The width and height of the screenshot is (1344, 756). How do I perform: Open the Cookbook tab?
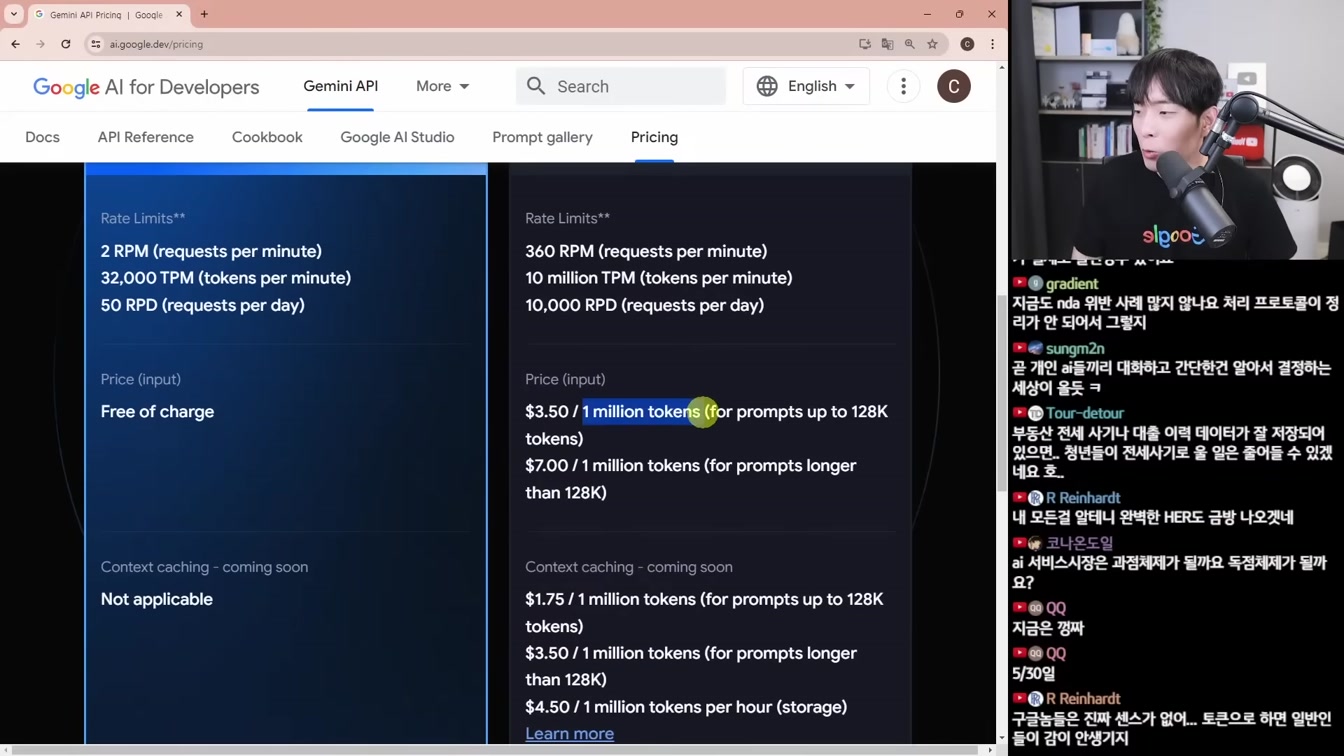(x=267, y=137)
